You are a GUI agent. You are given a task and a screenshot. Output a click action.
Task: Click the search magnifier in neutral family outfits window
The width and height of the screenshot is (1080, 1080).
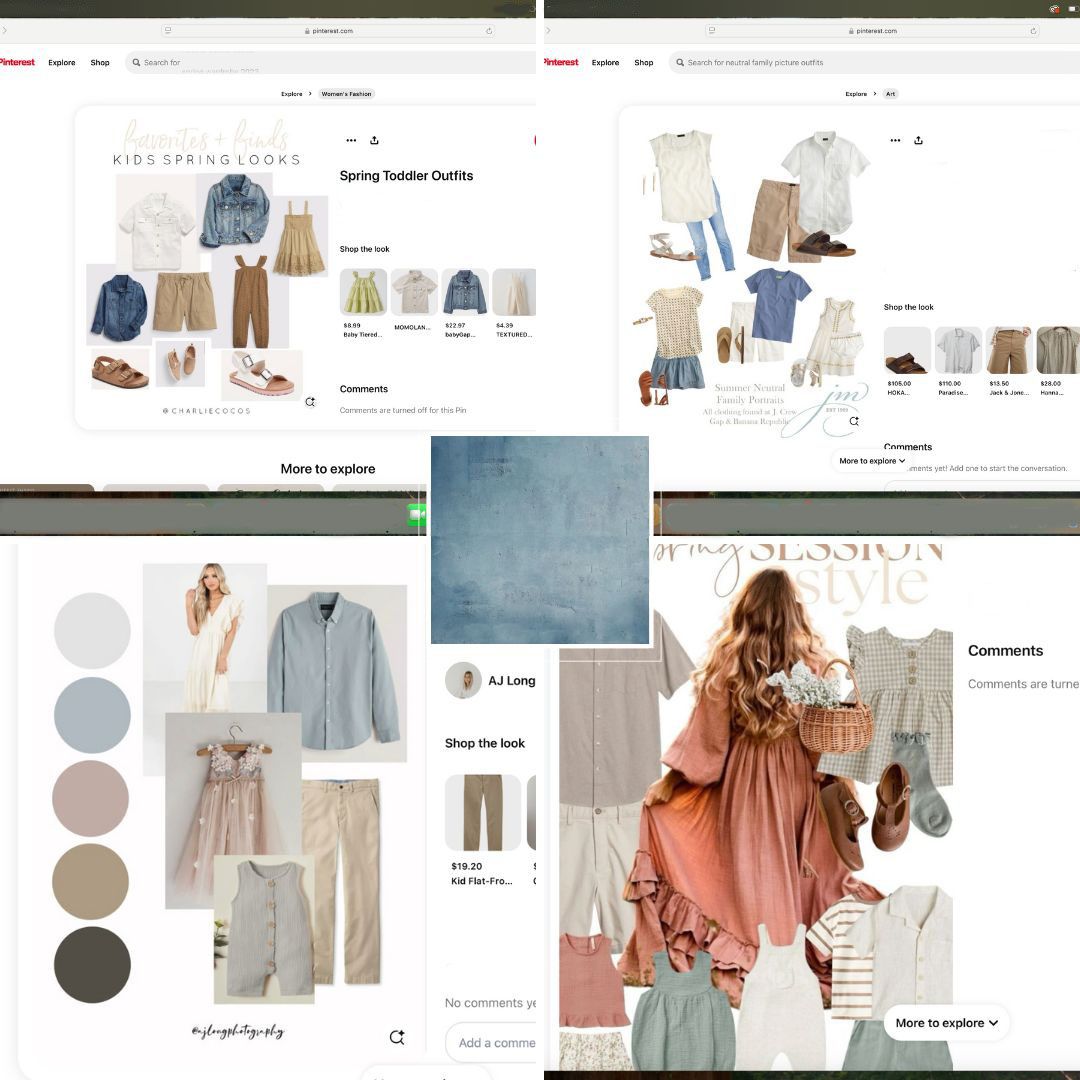coord(681,62)
